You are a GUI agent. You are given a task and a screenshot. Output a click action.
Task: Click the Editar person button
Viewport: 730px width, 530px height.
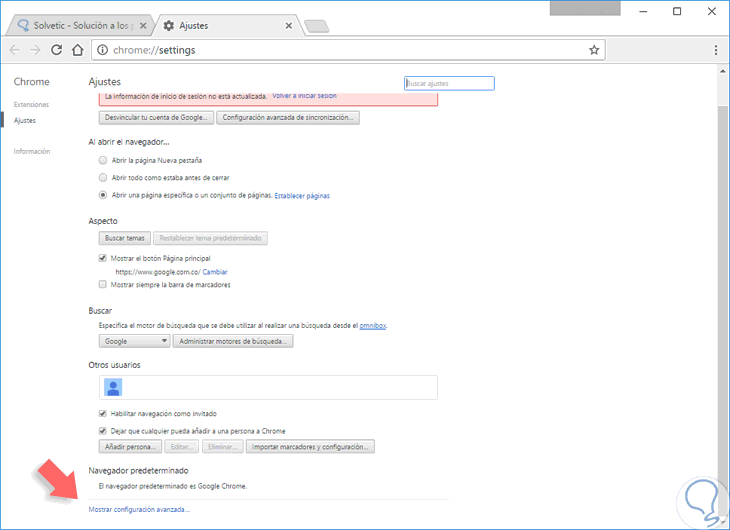(x=182, y=447)
